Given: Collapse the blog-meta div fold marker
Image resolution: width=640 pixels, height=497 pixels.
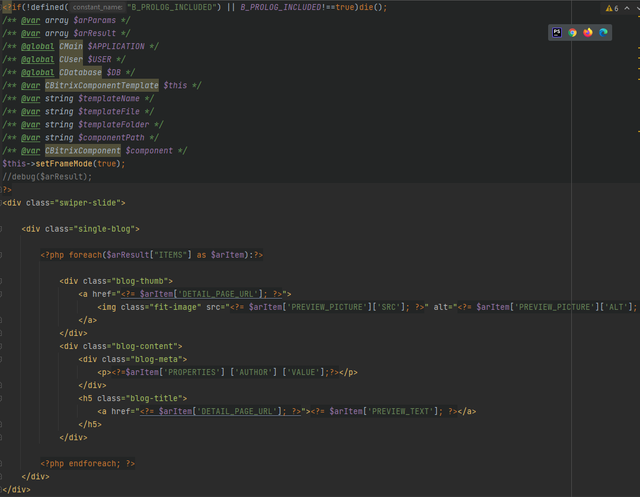Looking at the screenshot, I should pyautogui.click(x=1, y=359).
